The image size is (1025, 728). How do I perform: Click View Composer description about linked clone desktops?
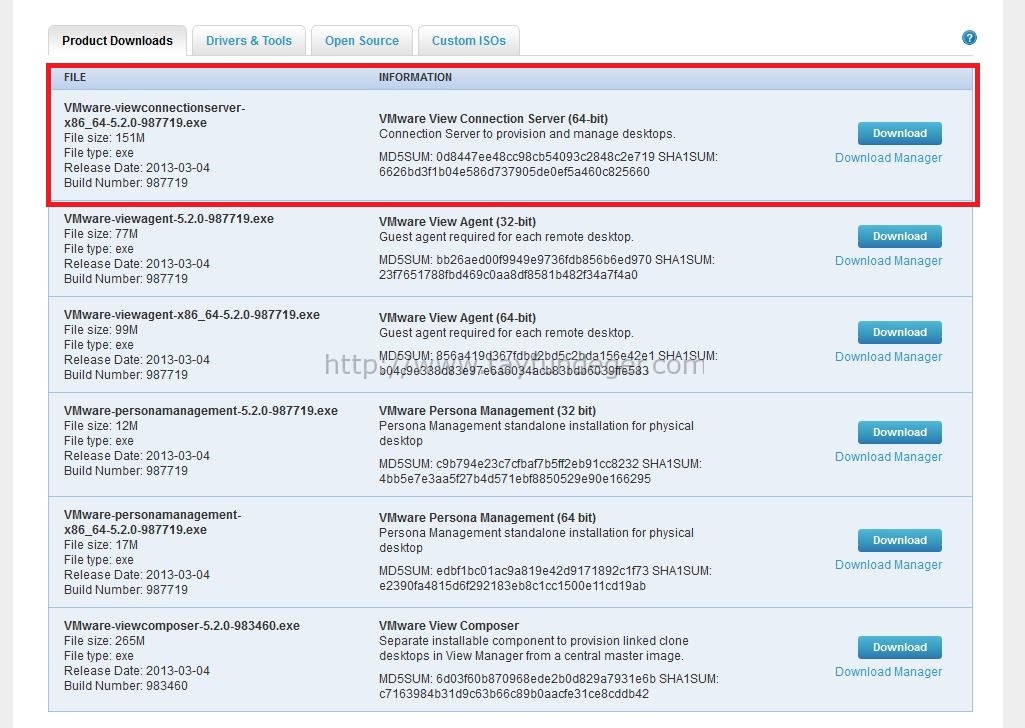coord(533,648)
